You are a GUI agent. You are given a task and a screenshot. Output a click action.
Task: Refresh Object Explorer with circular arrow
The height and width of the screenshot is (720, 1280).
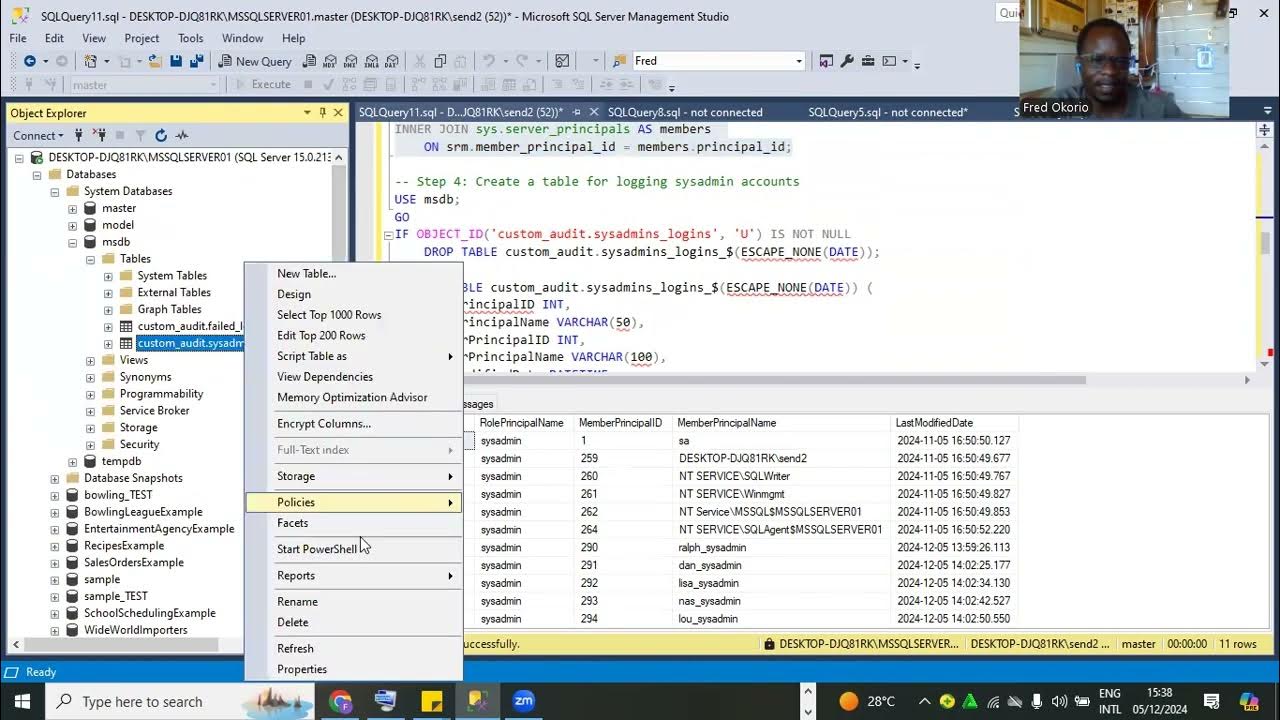tap(161, 135)
